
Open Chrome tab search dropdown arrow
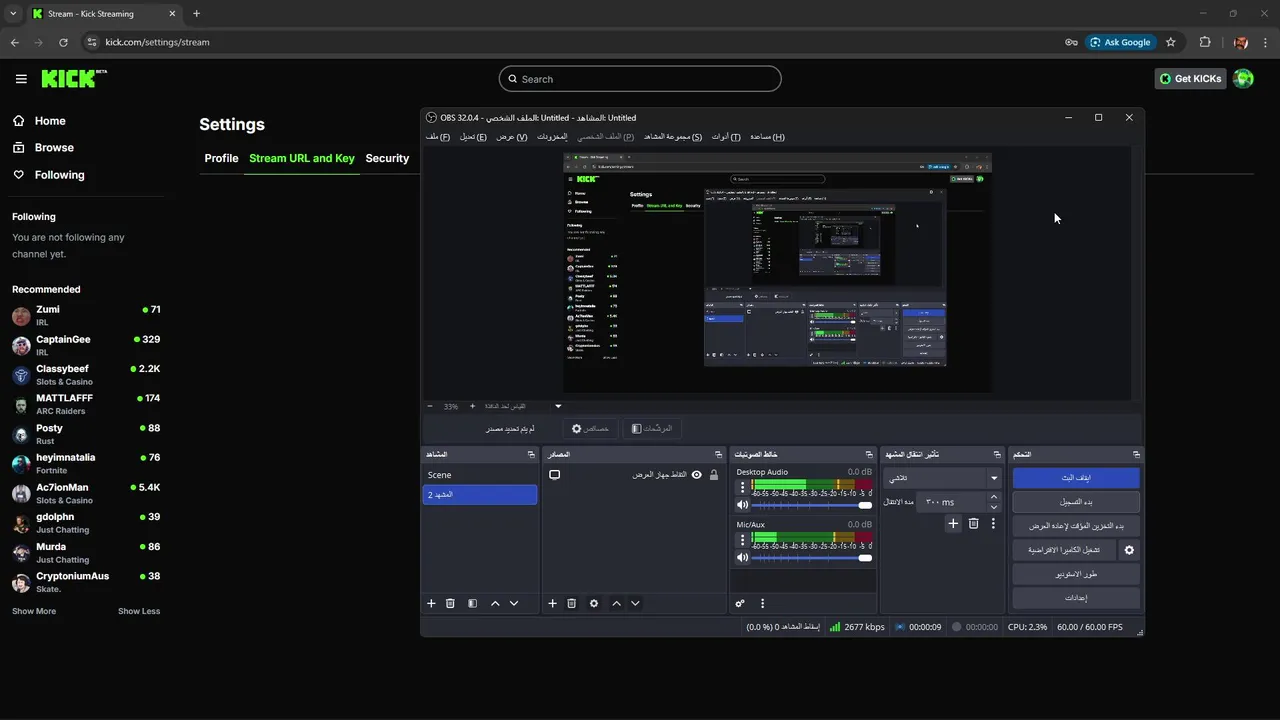(x=12, y=14)
